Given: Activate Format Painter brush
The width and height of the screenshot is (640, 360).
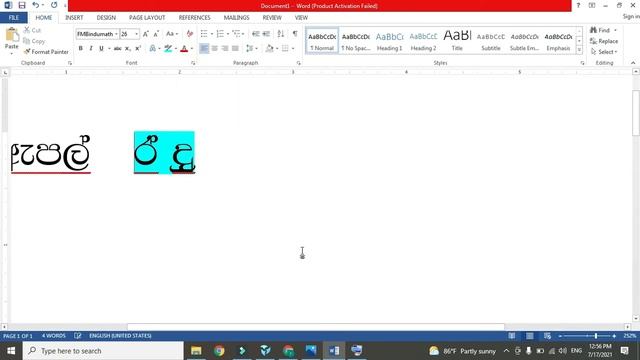Looking at the screenshot, I should point(27,51).
